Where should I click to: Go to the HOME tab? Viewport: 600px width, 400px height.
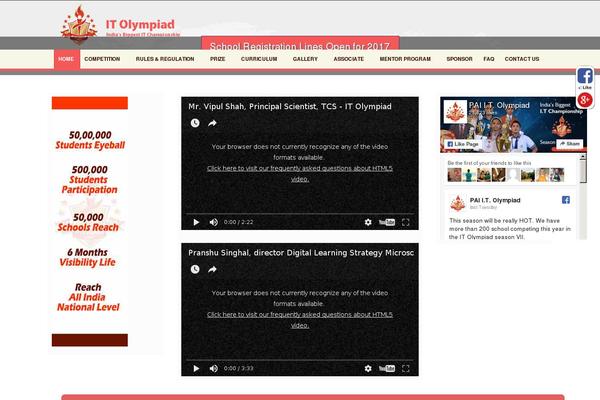point(67,59)
